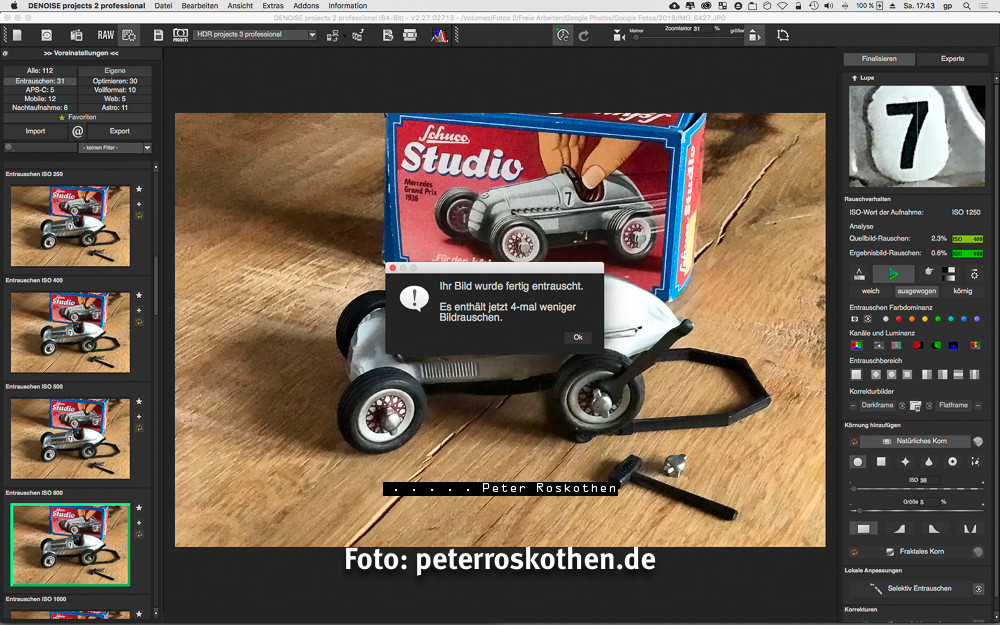
Task: Select the flat grain distribution curve
Action: click(x=863, y=528)
